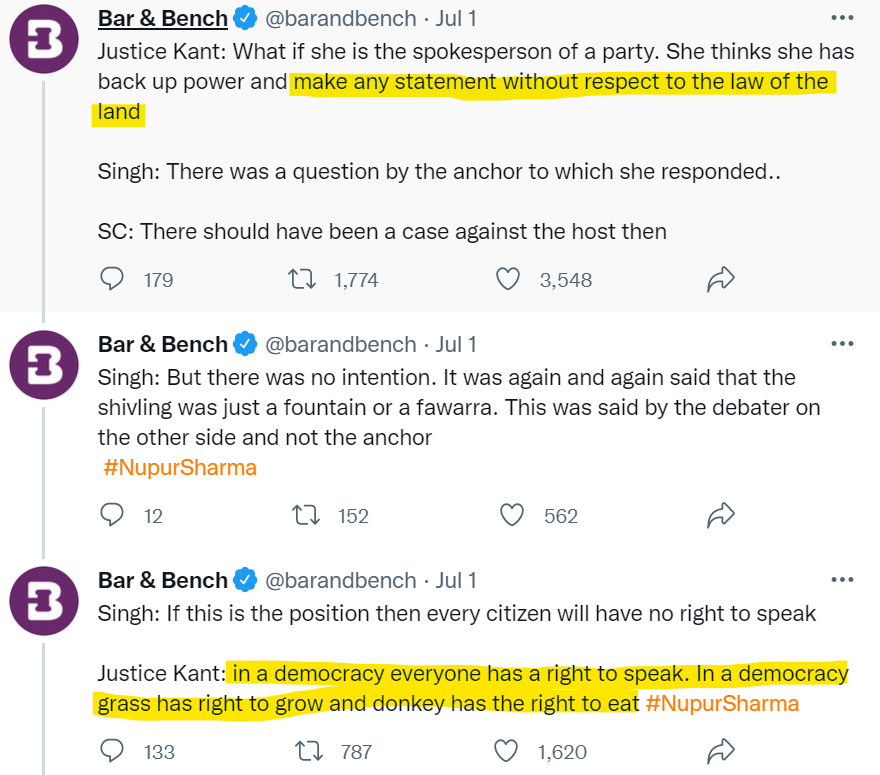
Task: Like the tweet with 562 likes
Action: pyautogui.click(x=512, y=515)
